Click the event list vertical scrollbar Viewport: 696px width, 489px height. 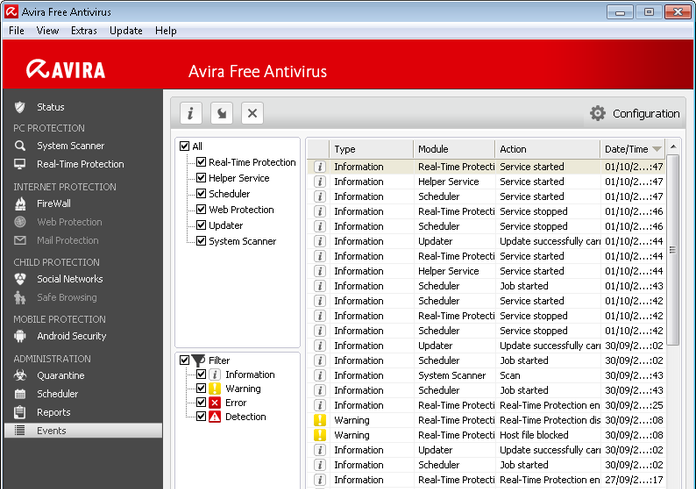click(673, 300)
